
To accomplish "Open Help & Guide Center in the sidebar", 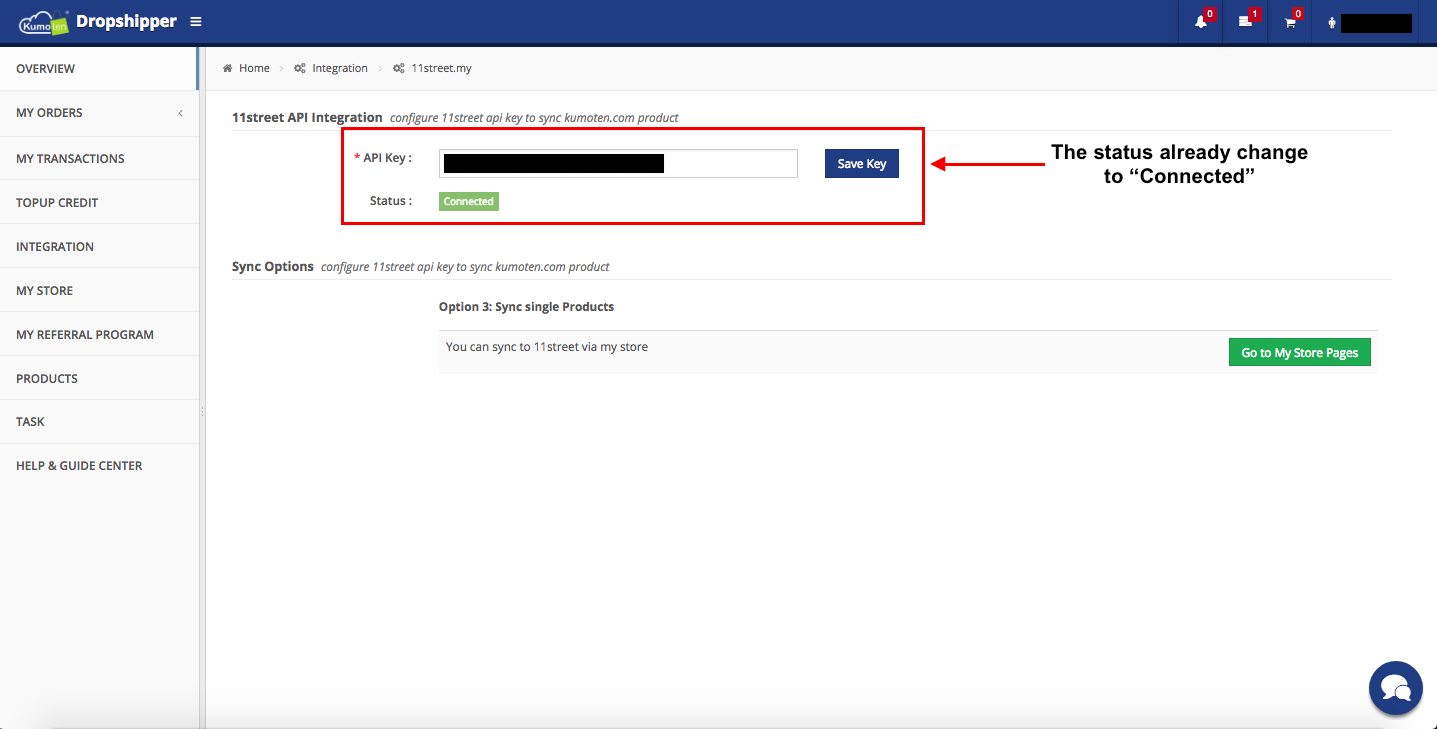I will click(99, 466).
